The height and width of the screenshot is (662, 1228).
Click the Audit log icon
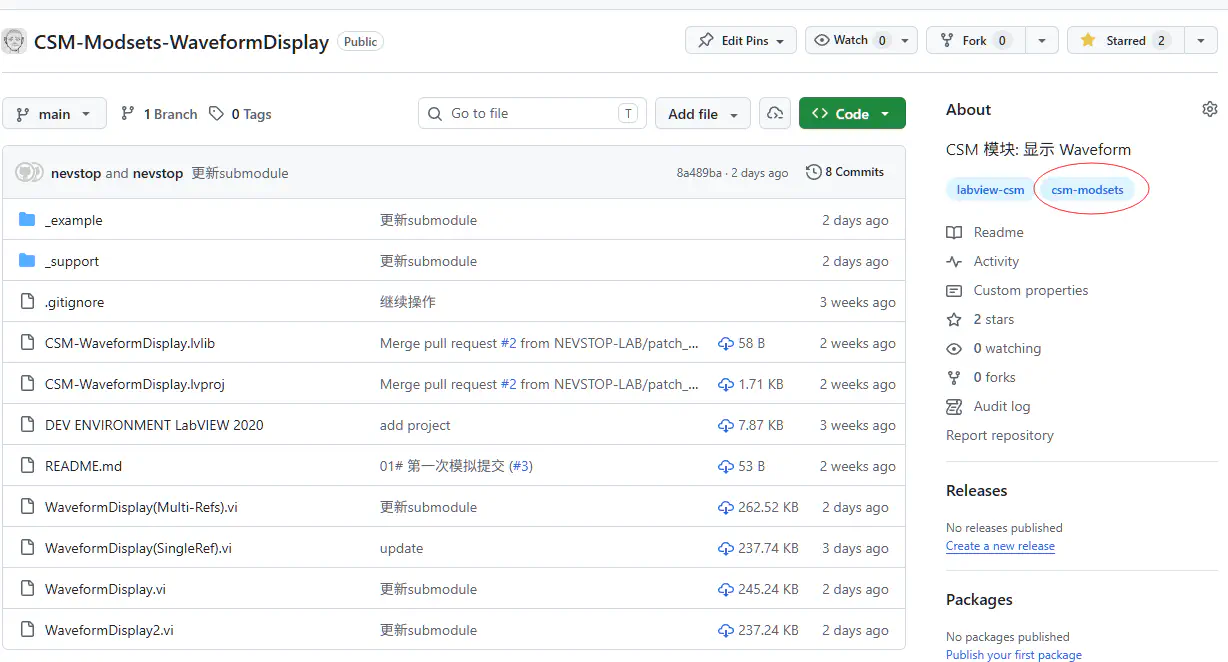point(954,406)
